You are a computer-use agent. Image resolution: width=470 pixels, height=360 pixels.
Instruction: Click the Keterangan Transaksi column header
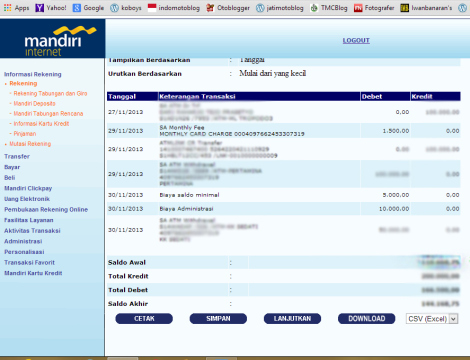click(259, 96)
